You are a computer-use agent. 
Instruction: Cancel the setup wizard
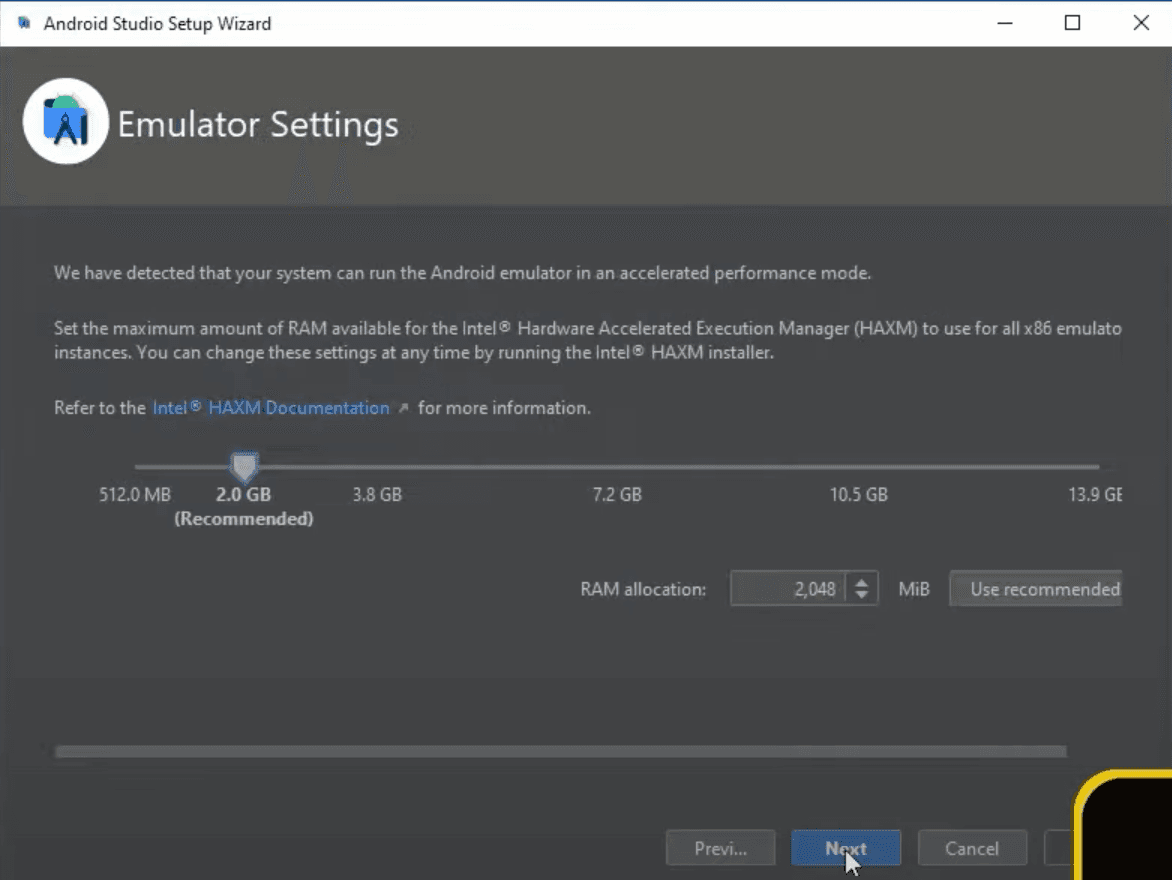point(971,847)
